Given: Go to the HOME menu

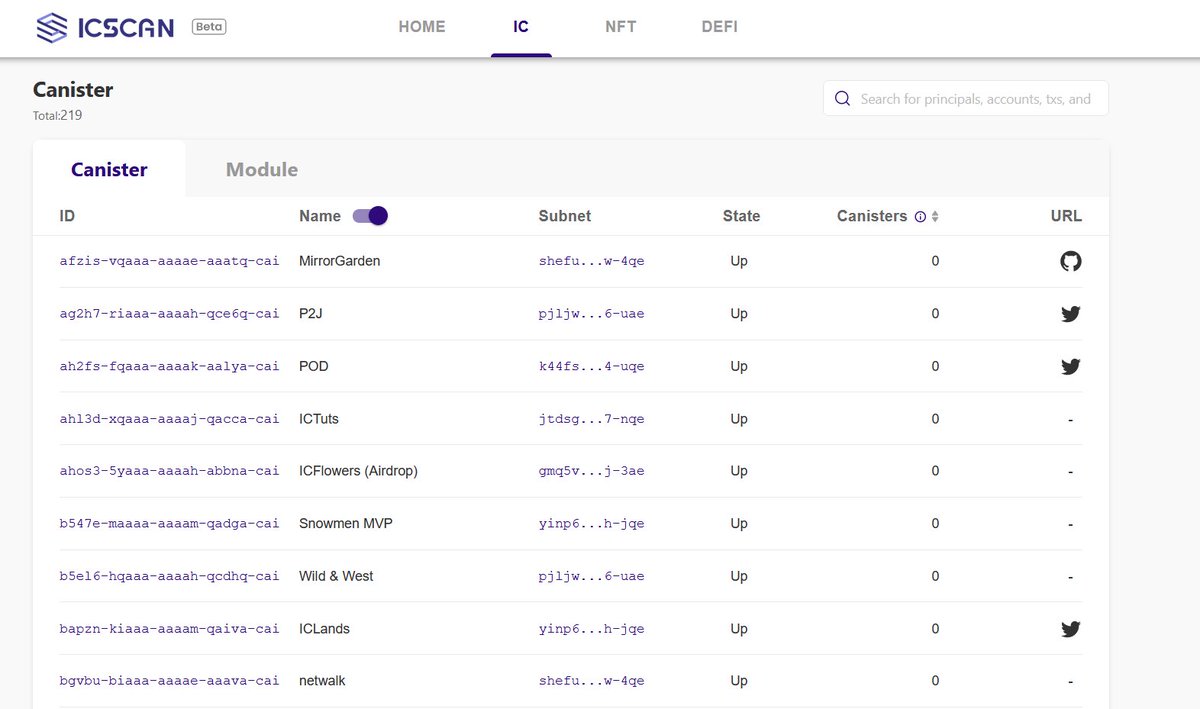Looking at the screenshot, I should (x=422, y=27).
